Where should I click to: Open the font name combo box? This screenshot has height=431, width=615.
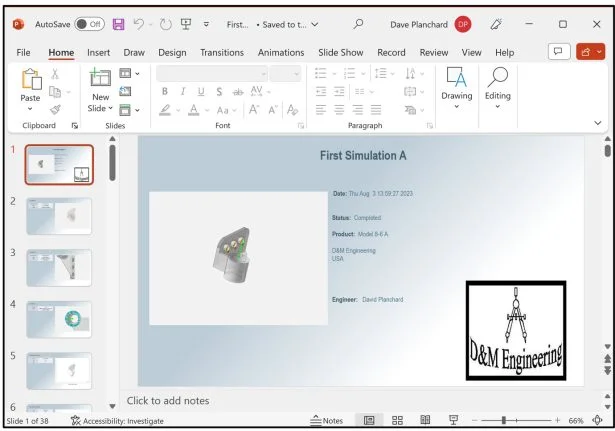212,73
